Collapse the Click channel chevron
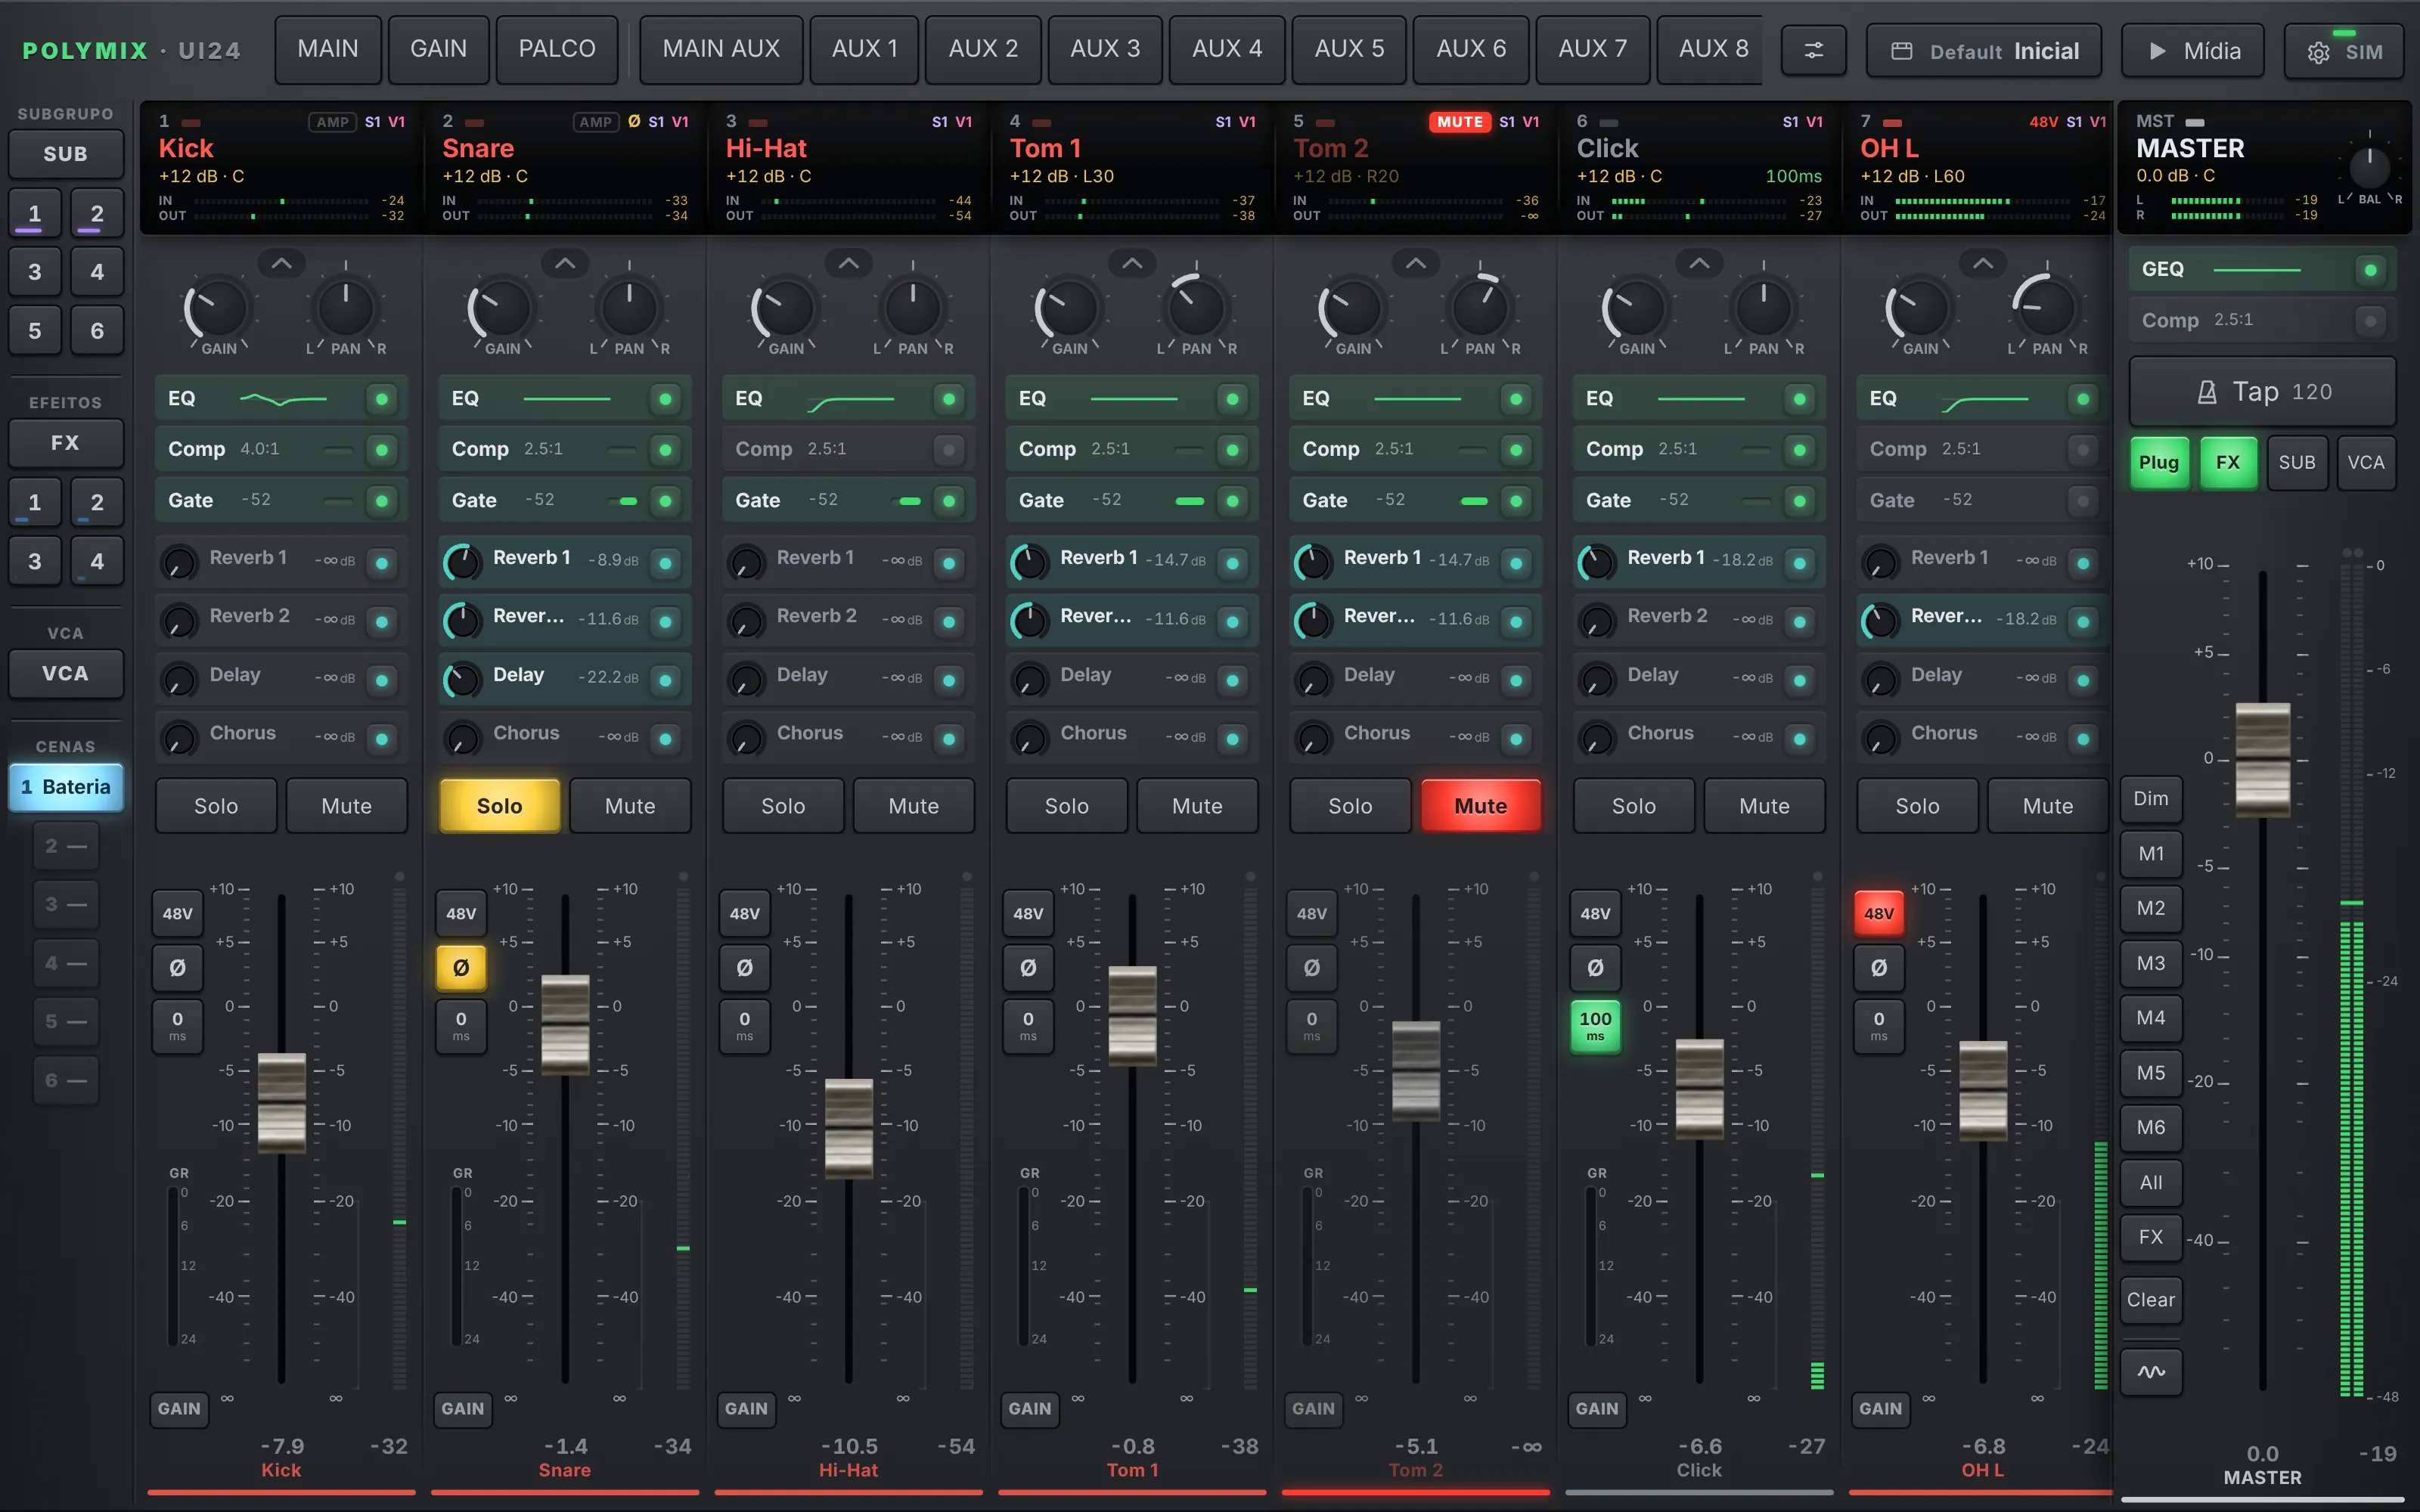2420x1512 pixels. pos(1699,264)
